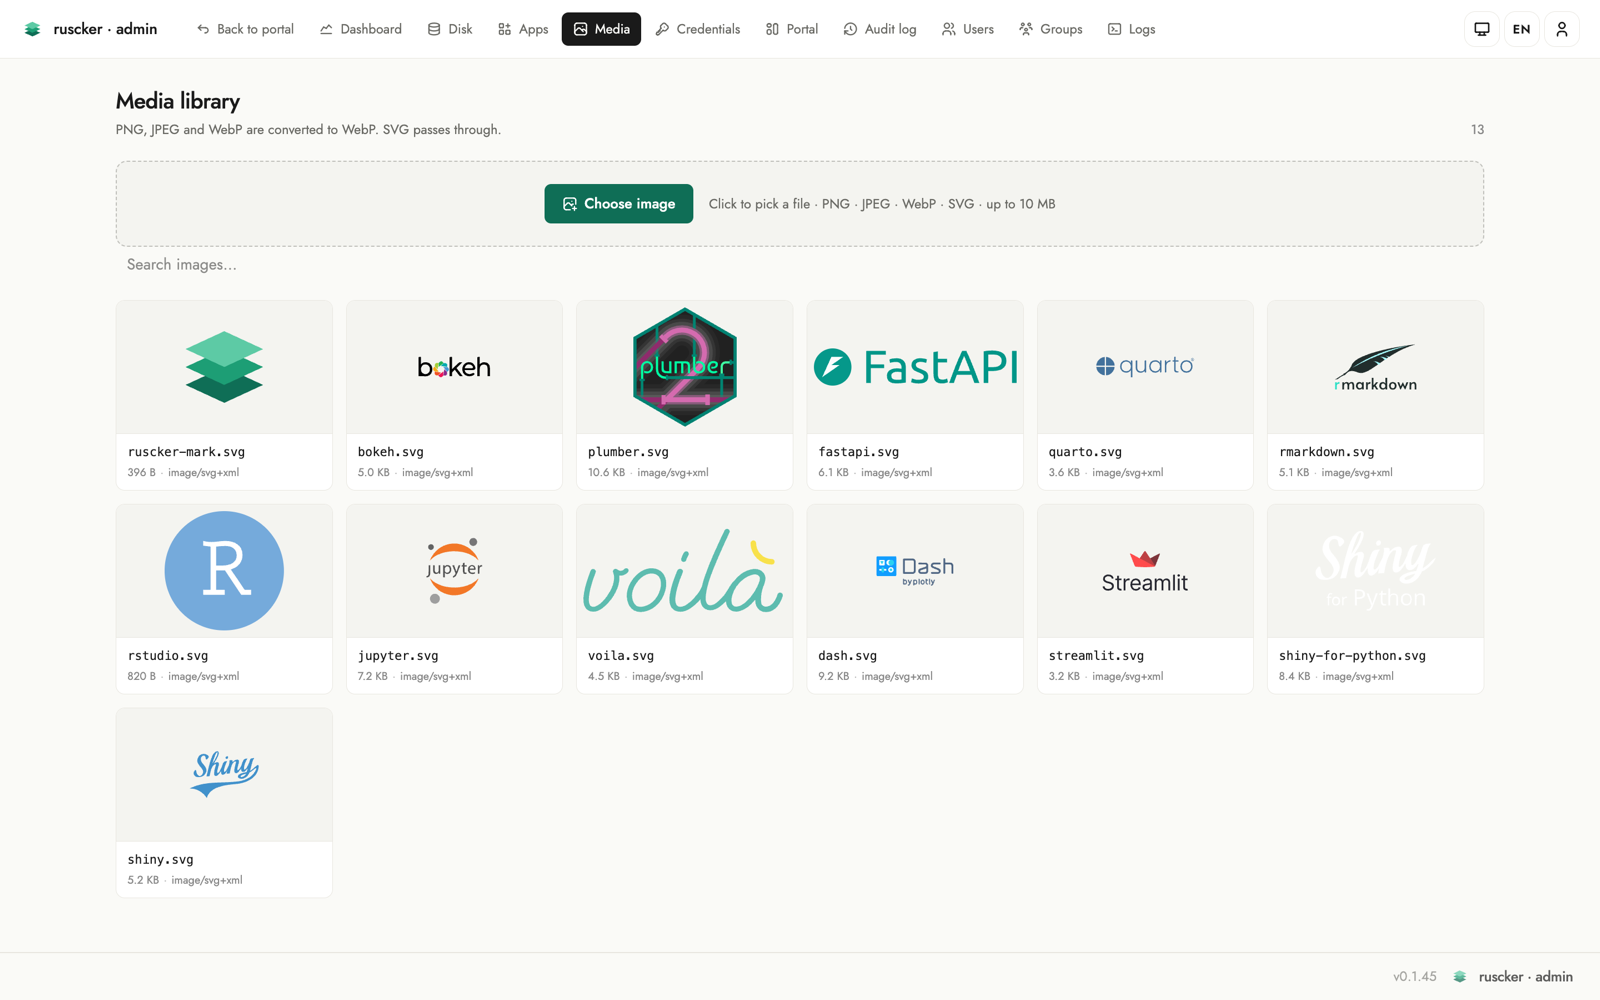Select the Shiny for Python thumbnail

[x=1375, y=571]
